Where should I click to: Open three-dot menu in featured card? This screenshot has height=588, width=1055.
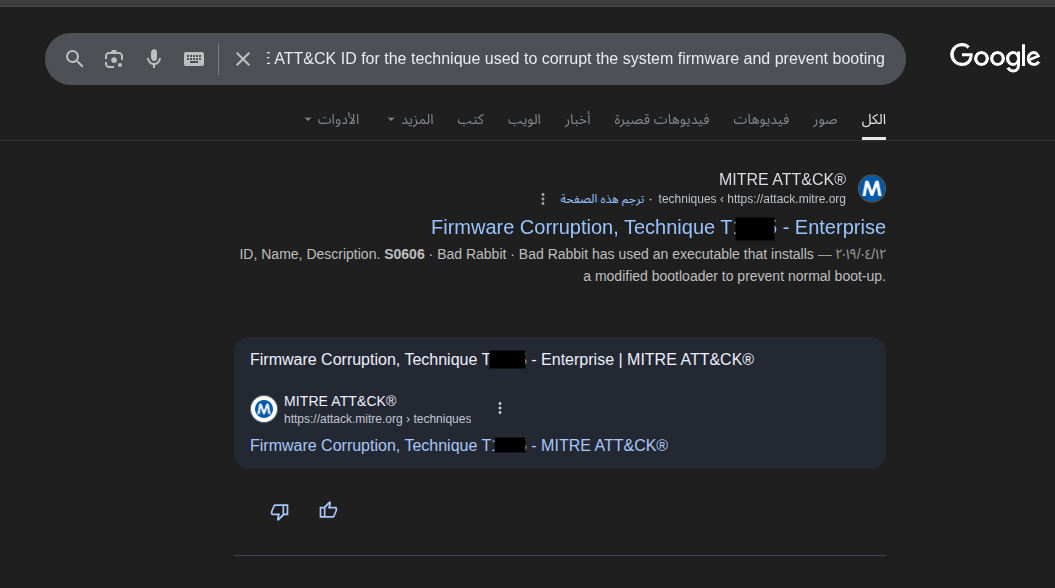coord(500,408)
